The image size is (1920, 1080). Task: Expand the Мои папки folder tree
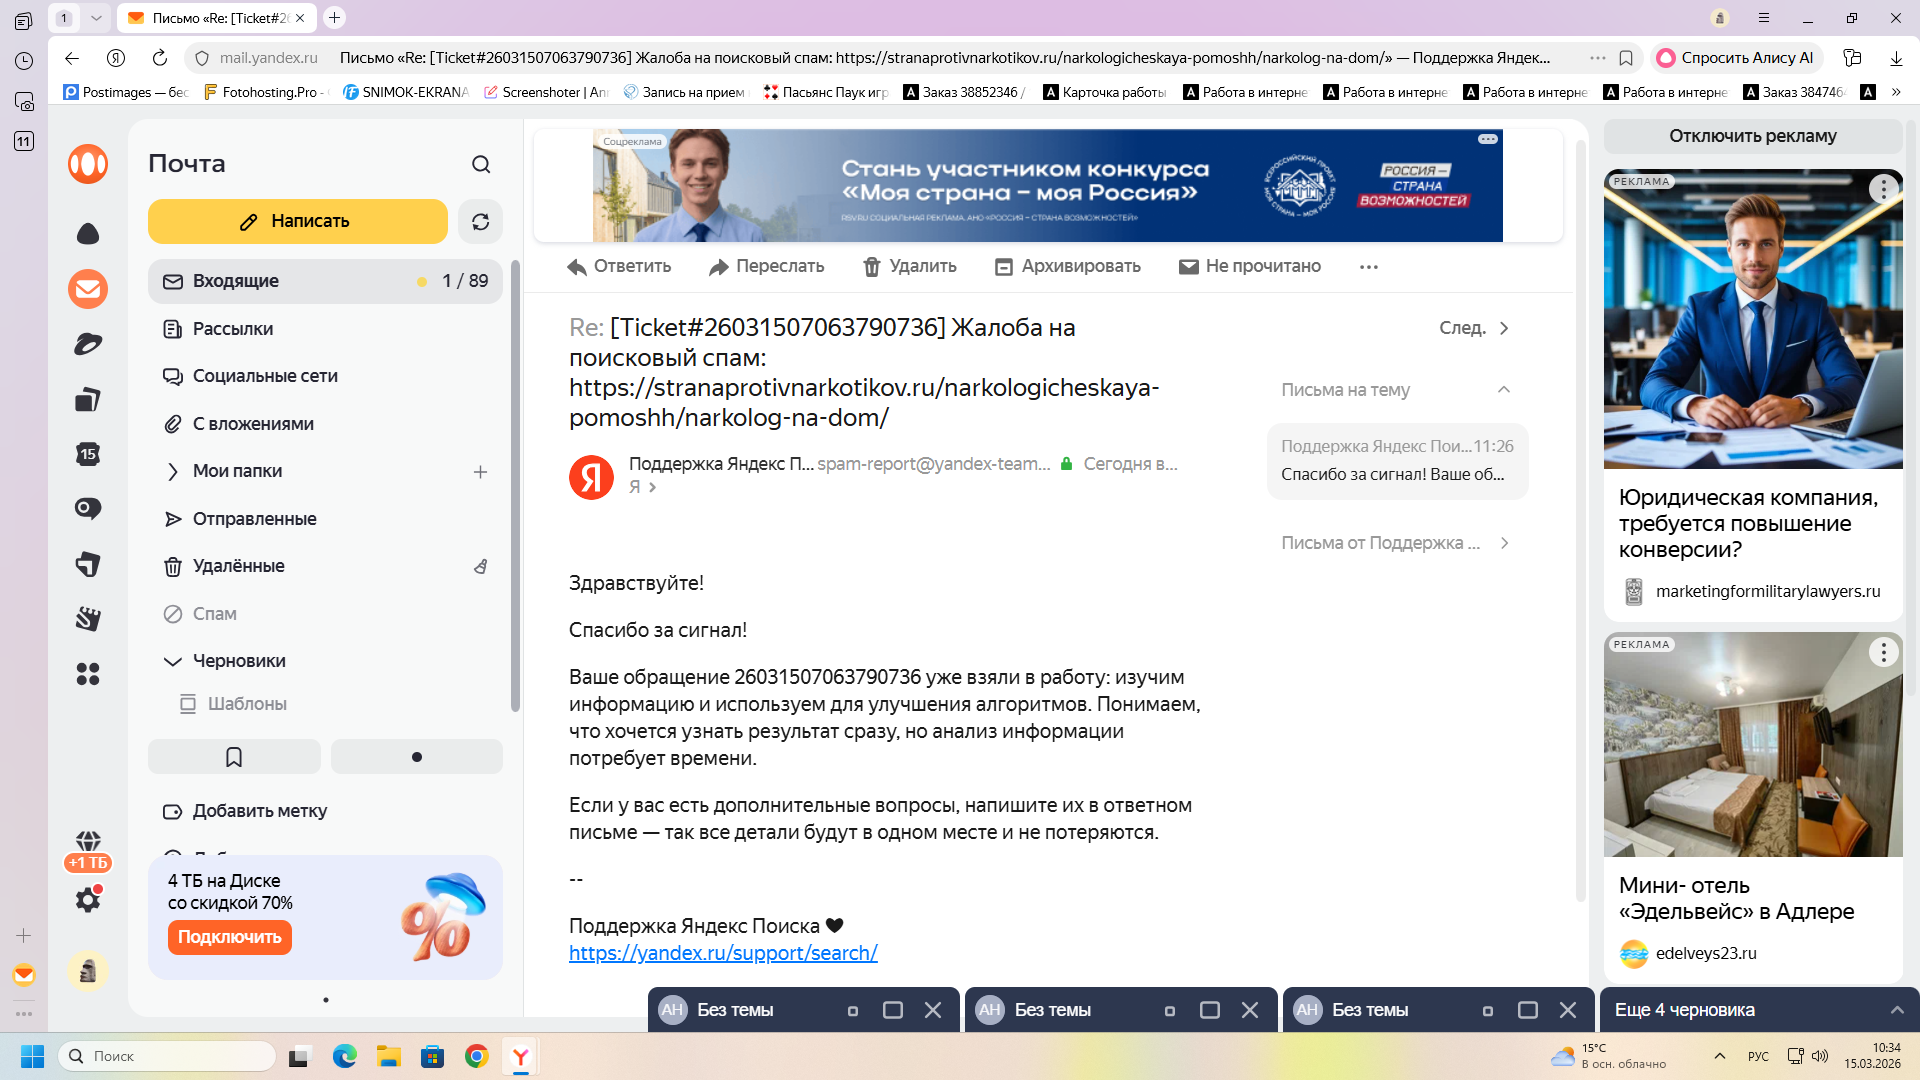172,472
